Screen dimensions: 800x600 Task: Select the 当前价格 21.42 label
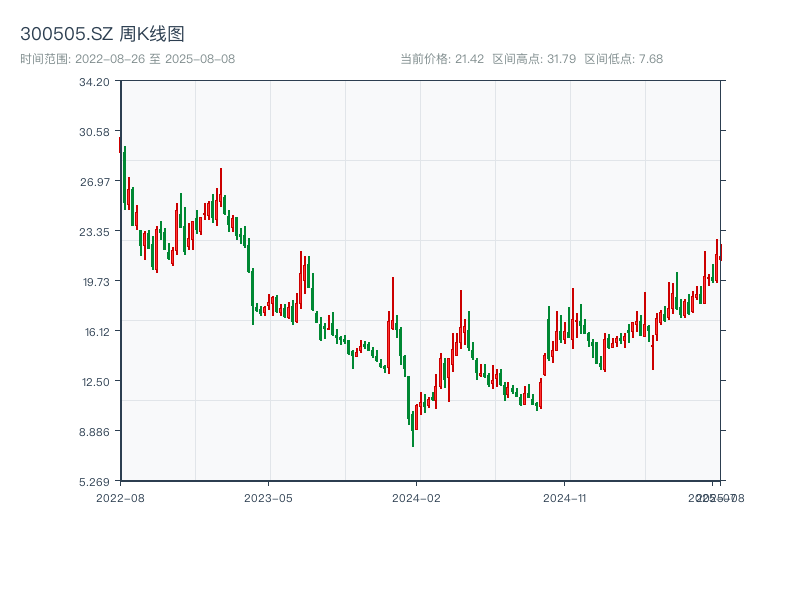(442, 59)
